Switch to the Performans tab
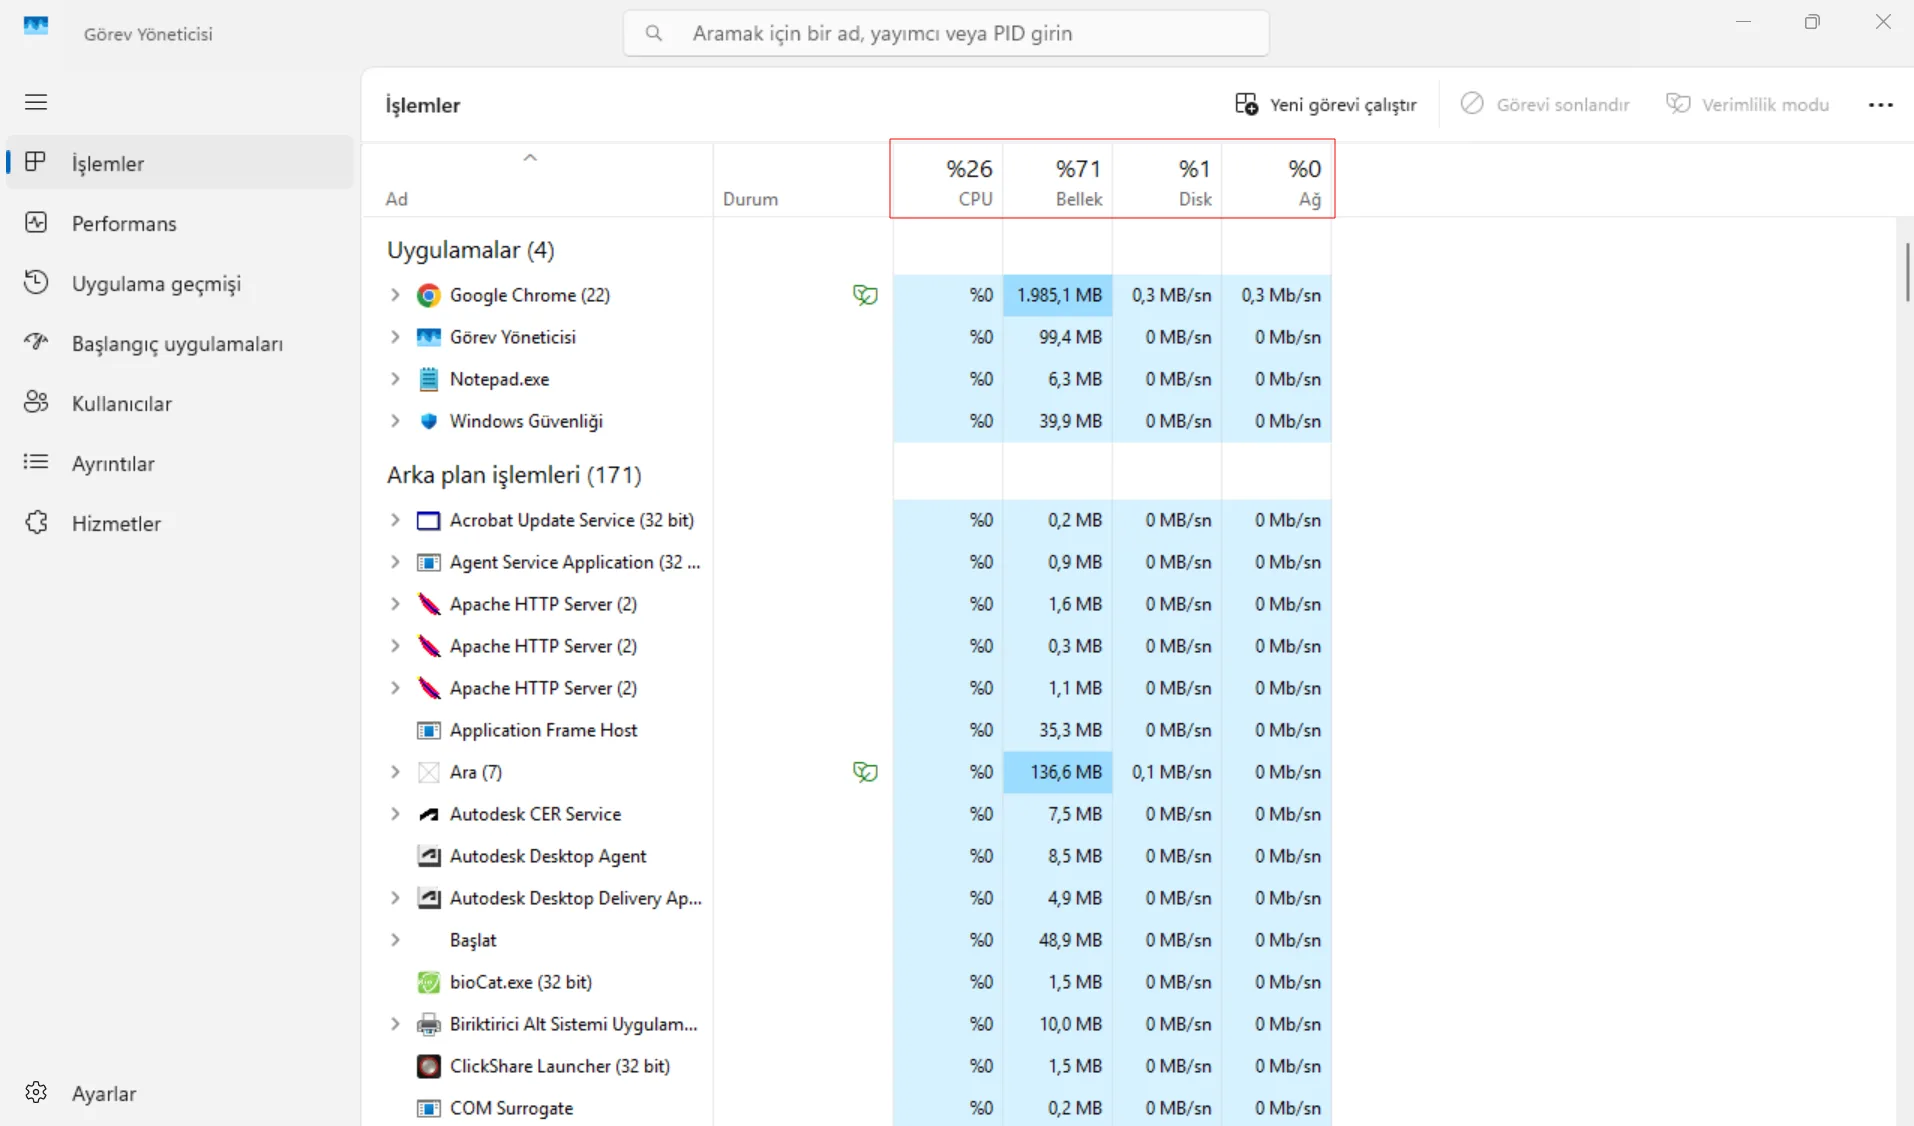The width and height of the screenshot is (1914, 1126). (x=124, y=223)
